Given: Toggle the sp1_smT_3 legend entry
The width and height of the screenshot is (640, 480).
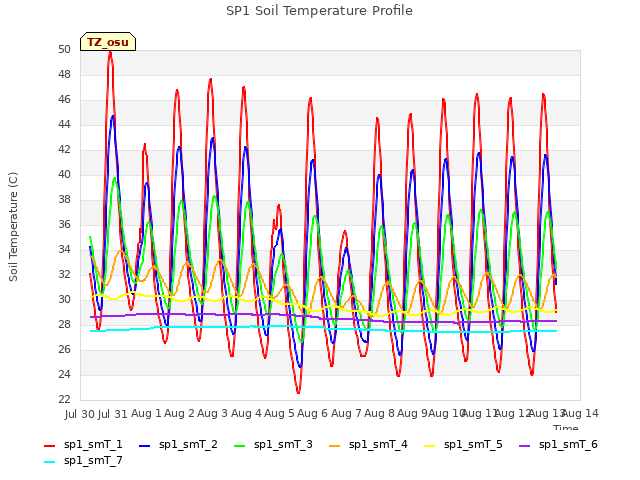Looking at the screenshot, I should tap(273, 444).
